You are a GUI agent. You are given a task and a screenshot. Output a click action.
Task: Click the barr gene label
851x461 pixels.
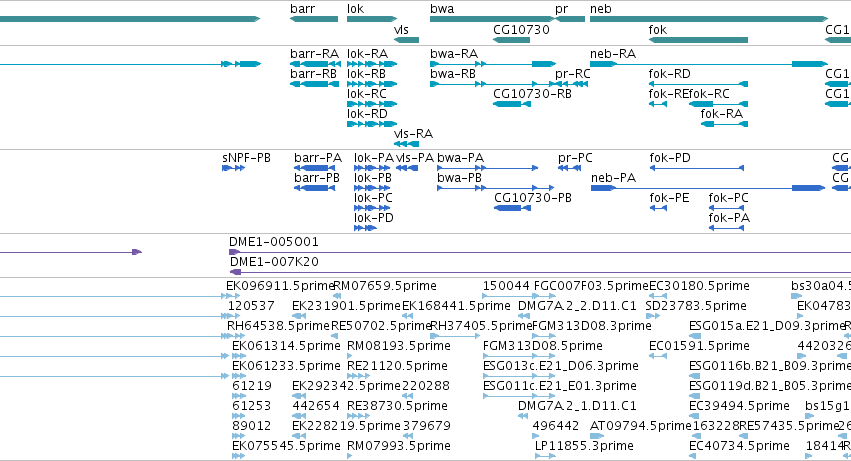coord(302,9)
